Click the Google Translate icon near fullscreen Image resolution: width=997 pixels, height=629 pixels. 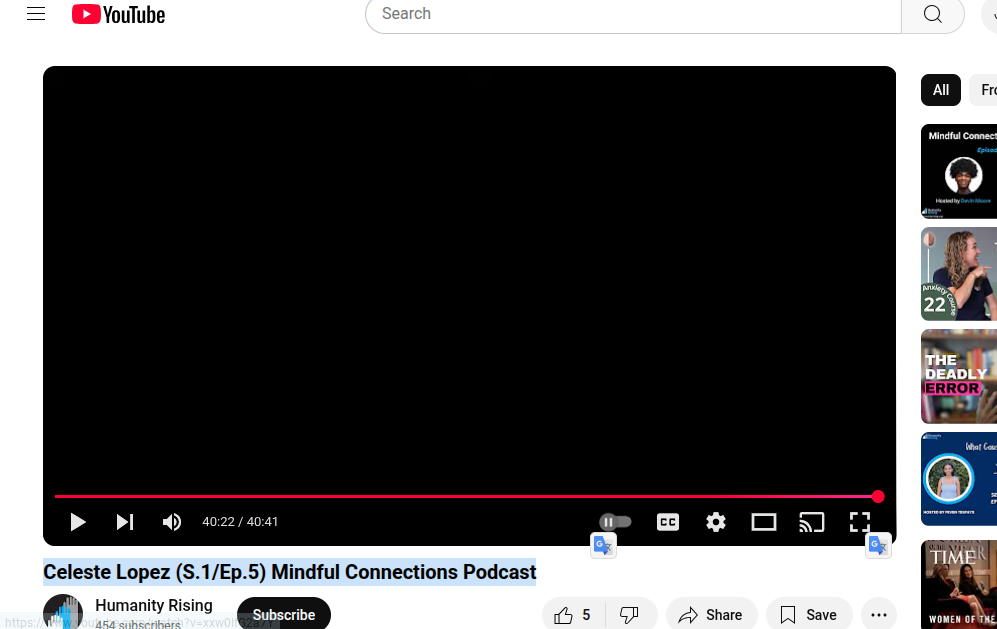878,546
